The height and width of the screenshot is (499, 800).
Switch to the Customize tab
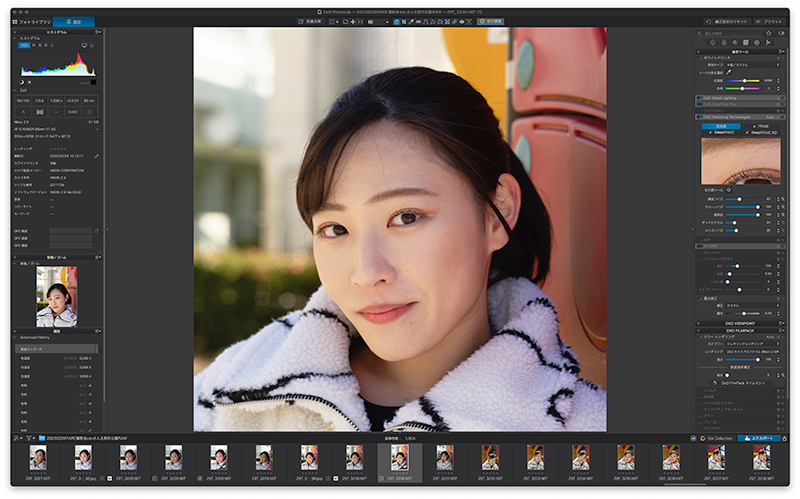point(74,22)
